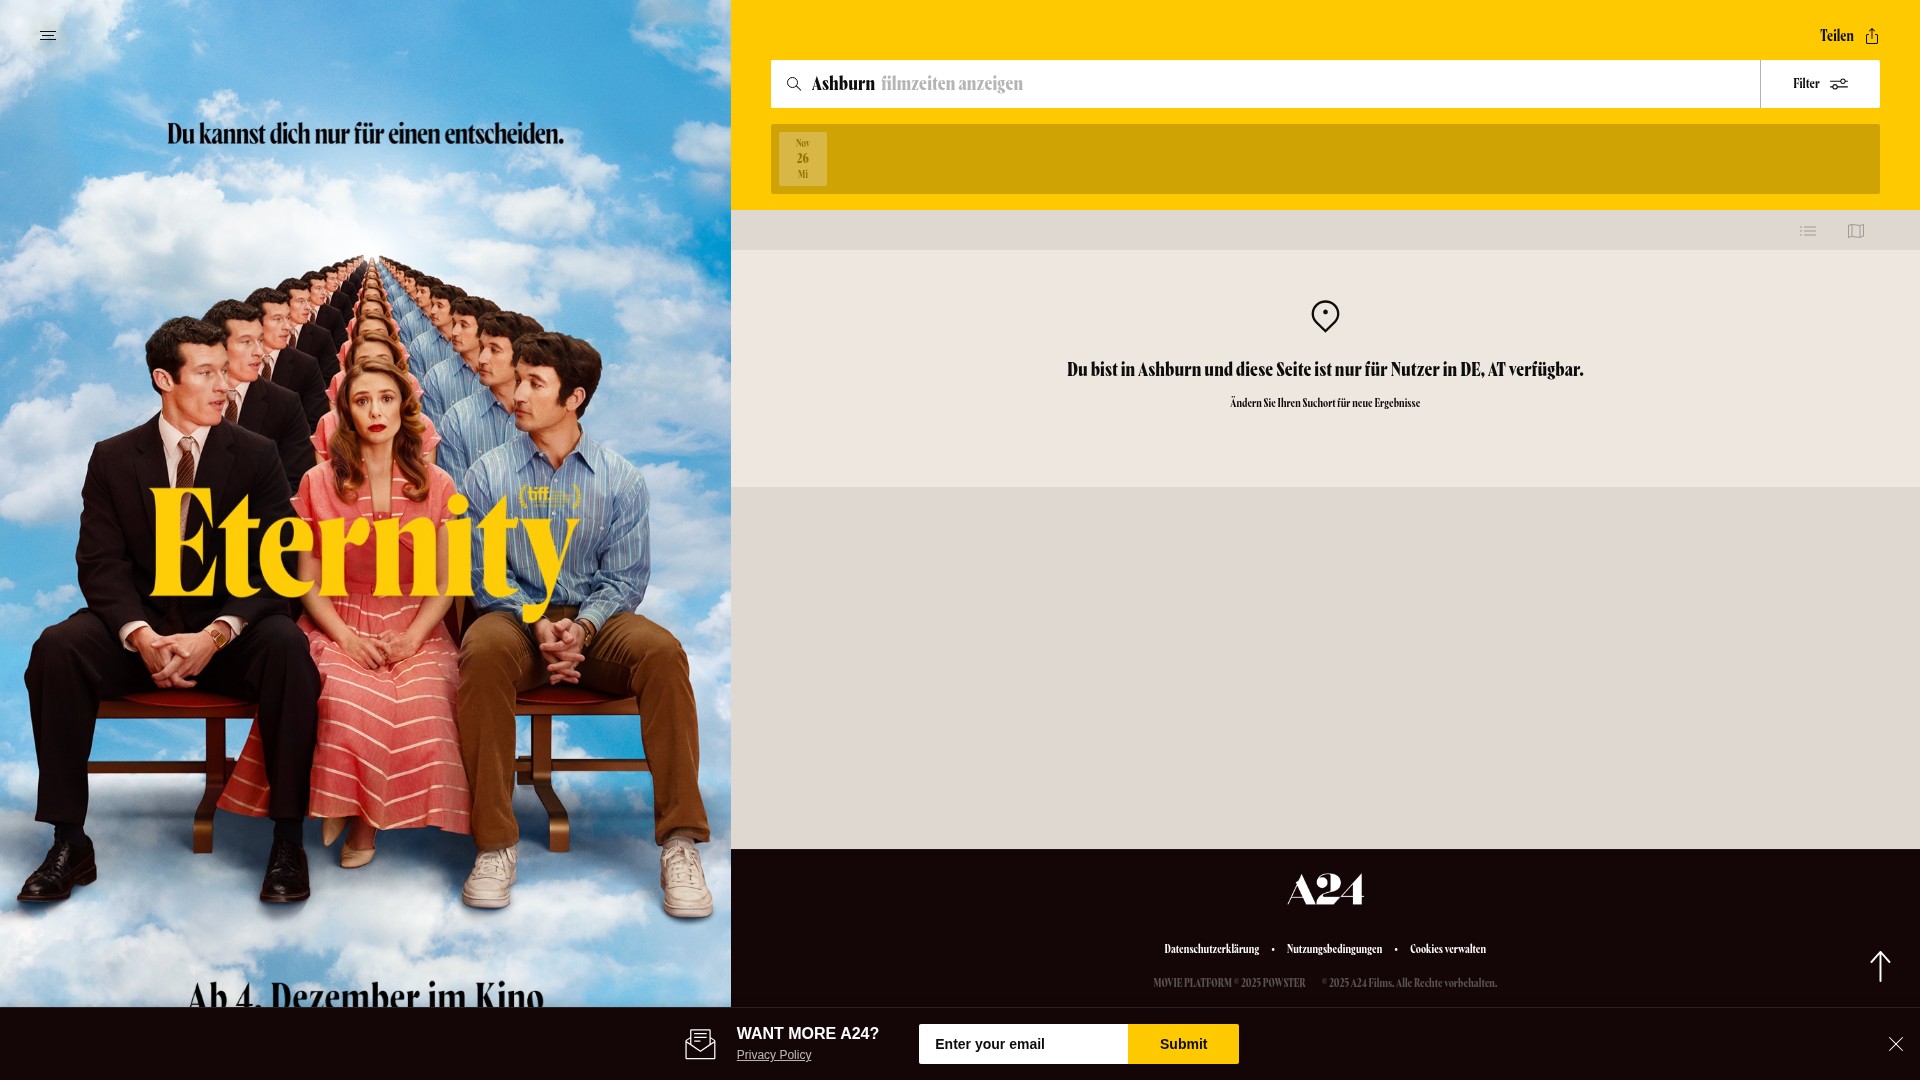Click the Teilen share icon

click(x=1872, y=36)
